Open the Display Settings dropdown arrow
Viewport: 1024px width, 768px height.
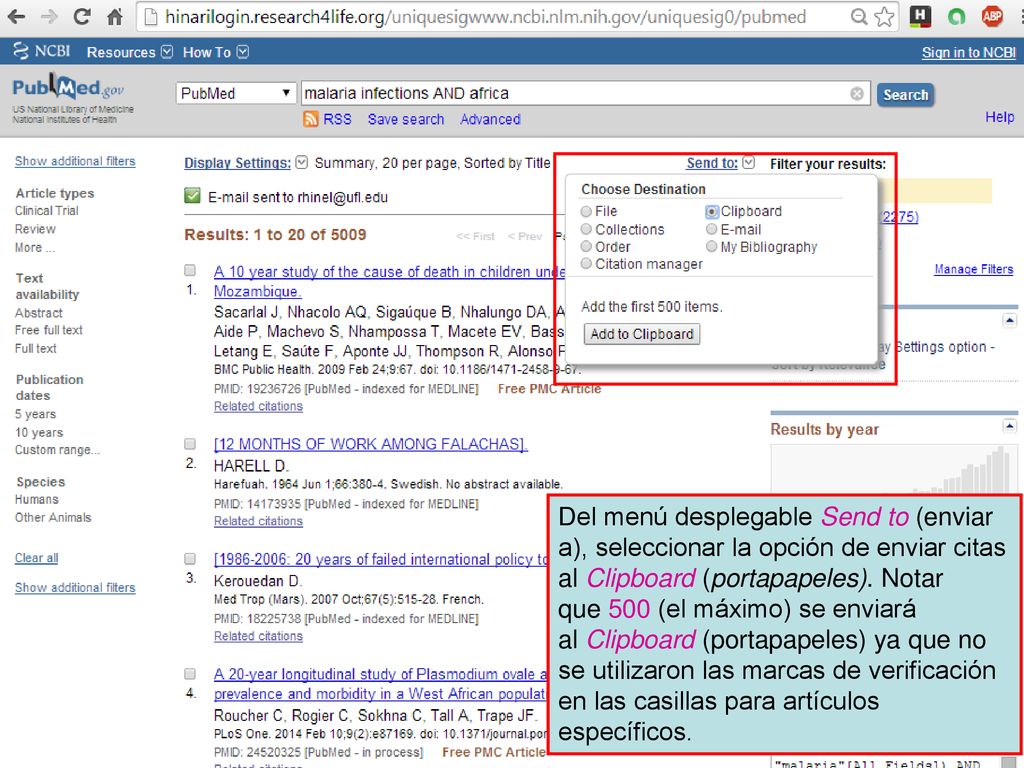pyautogui.click(x=301, y=162)
